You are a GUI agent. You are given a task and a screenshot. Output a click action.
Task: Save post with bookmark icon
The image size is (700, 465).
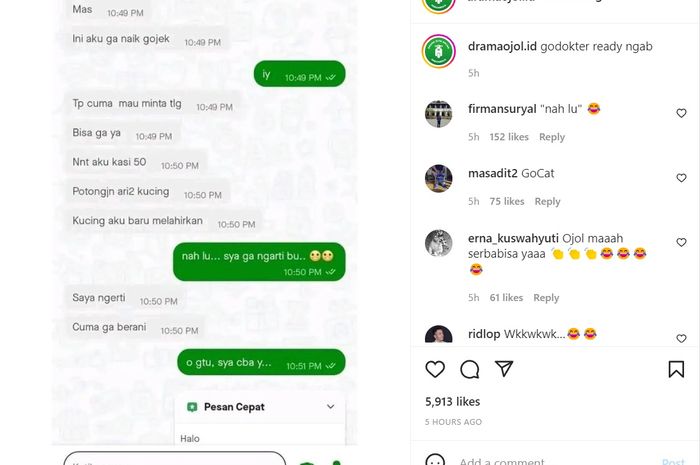(x=676, y=369)
